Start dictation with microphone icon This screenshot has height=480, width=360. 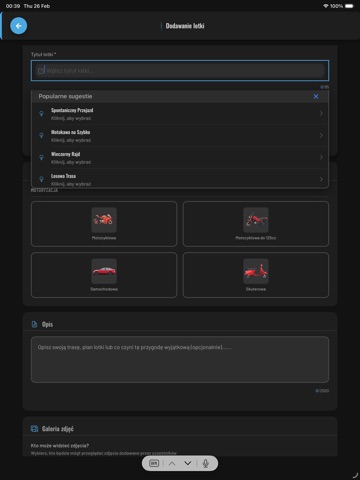206,463
